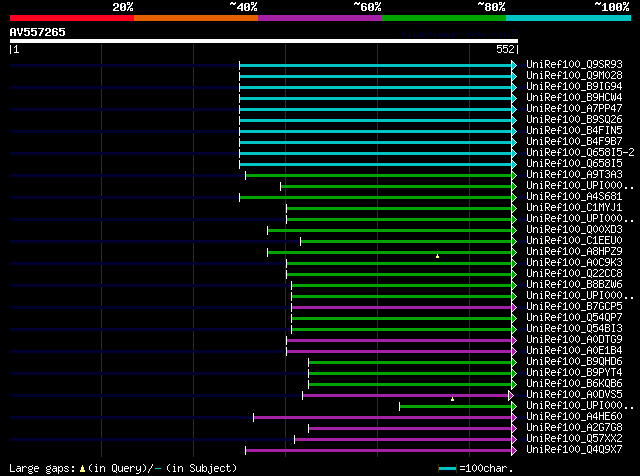
Task: Click the yellow gap marker on A8HPZ9 bar
Action: [438, 256]
